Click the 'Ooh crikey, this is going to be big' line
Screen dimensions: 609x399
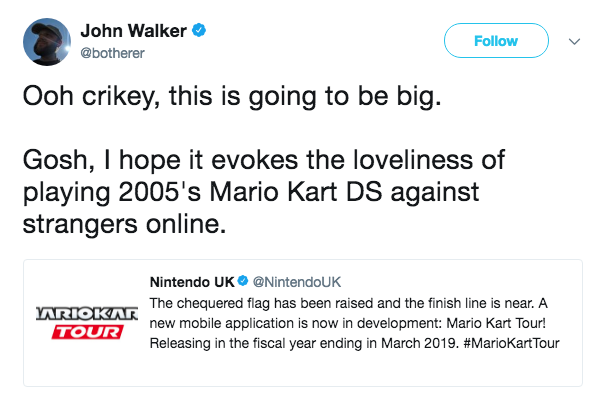(x=232, y=96)
